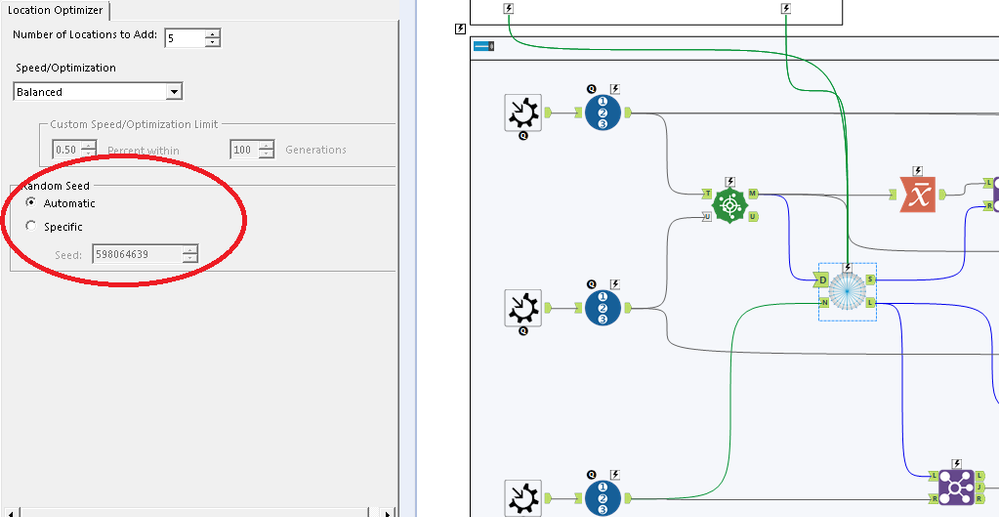The width and height of the screenshot is (999, 517).
Task: Click the Random Seed group label
Action: [55, 186]
